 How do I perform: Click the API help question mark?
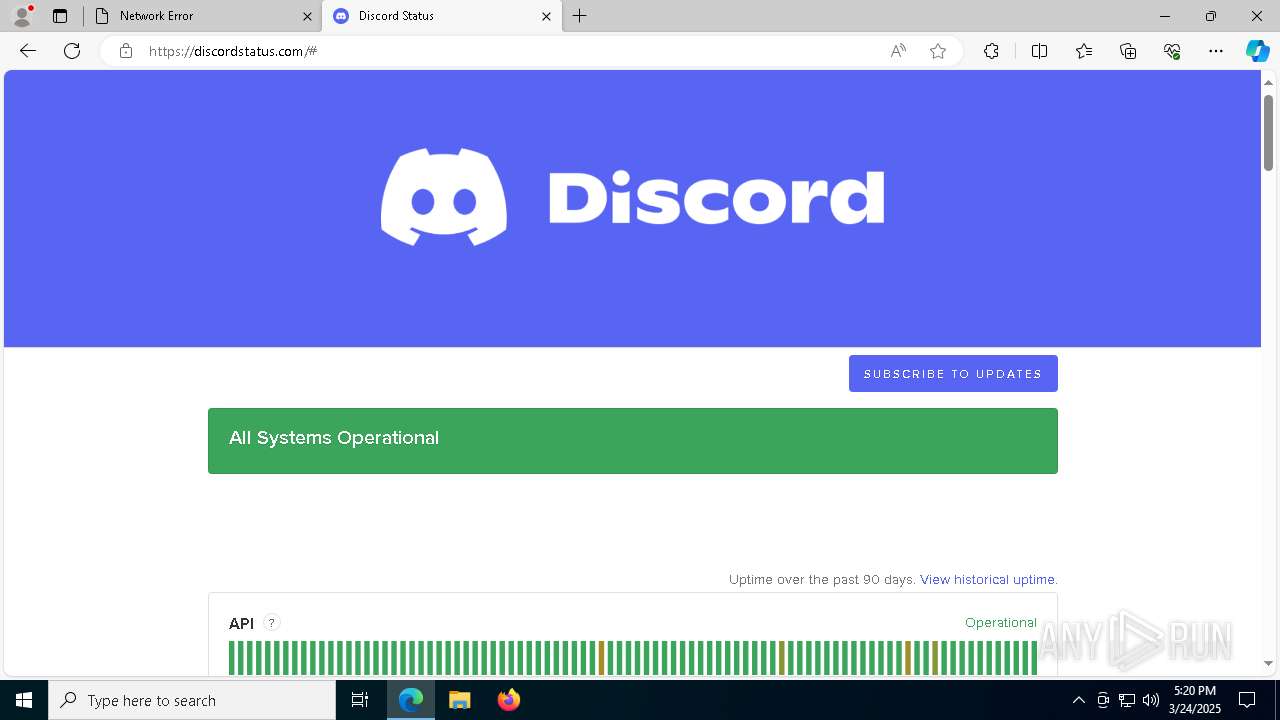271,623
